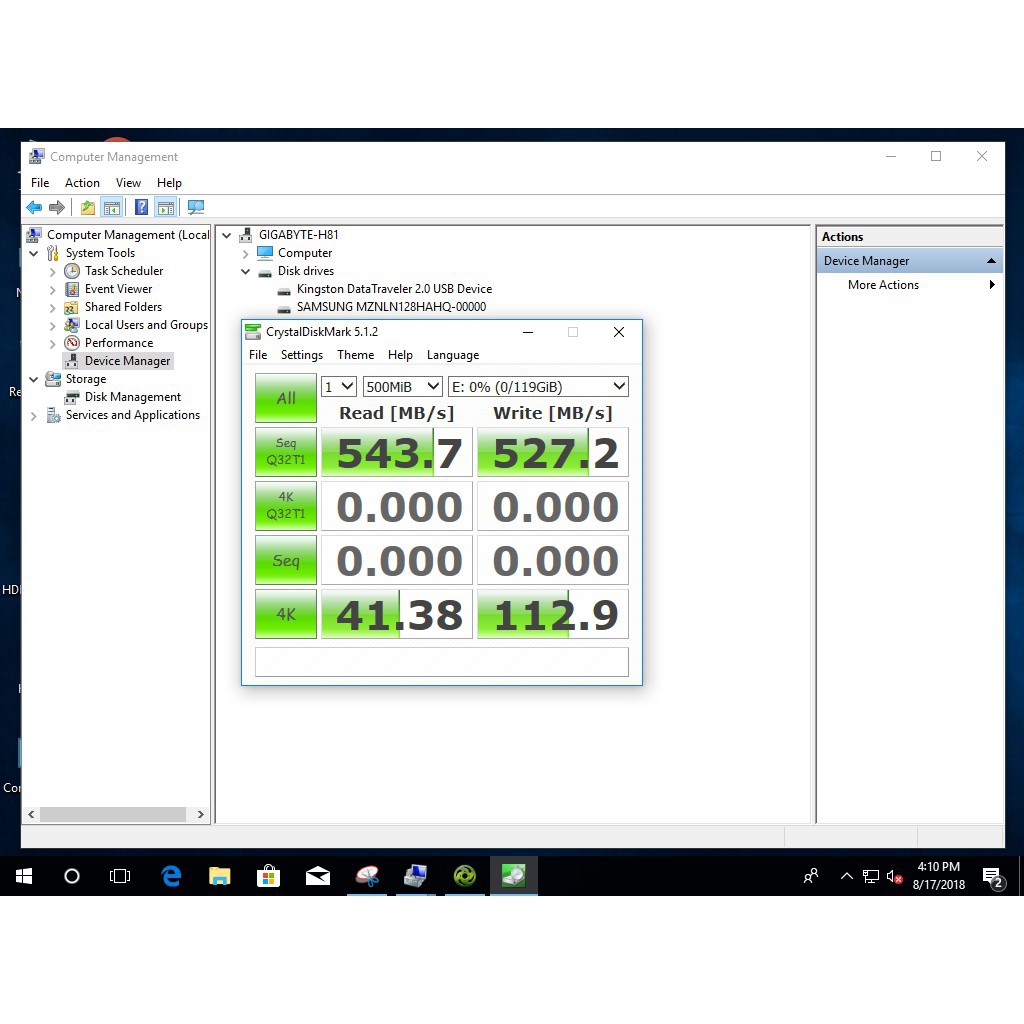
Task: Open Microsoft Edge from the taskbar
Action: tap(171, 876)
